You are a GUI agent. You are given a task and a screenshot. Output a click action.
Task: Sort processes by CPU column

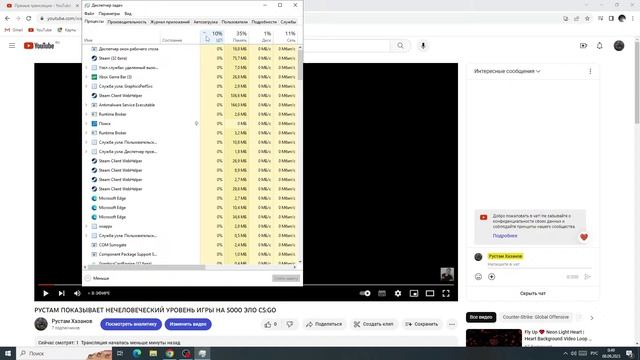212,36
